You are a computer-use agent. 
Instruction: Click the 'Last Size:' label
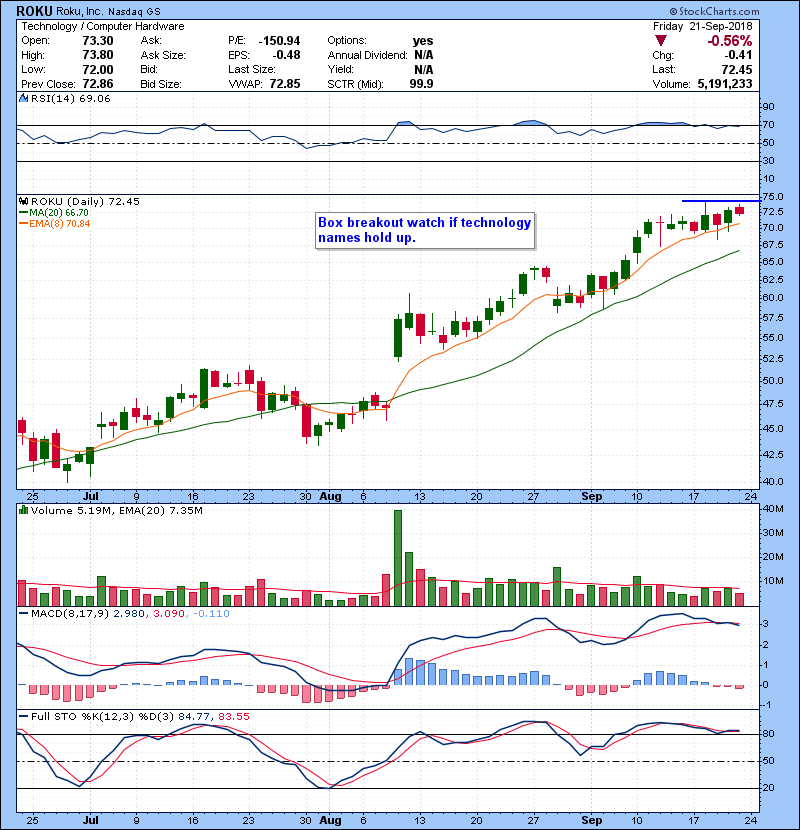[x=252, y=69]
